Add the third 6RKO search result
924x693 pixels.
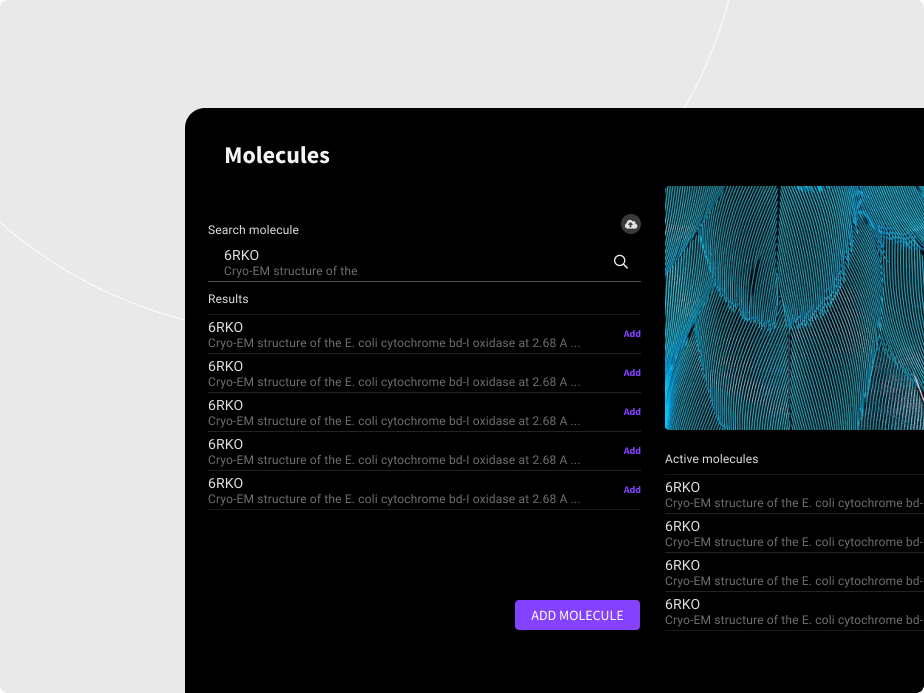(632, 412)
